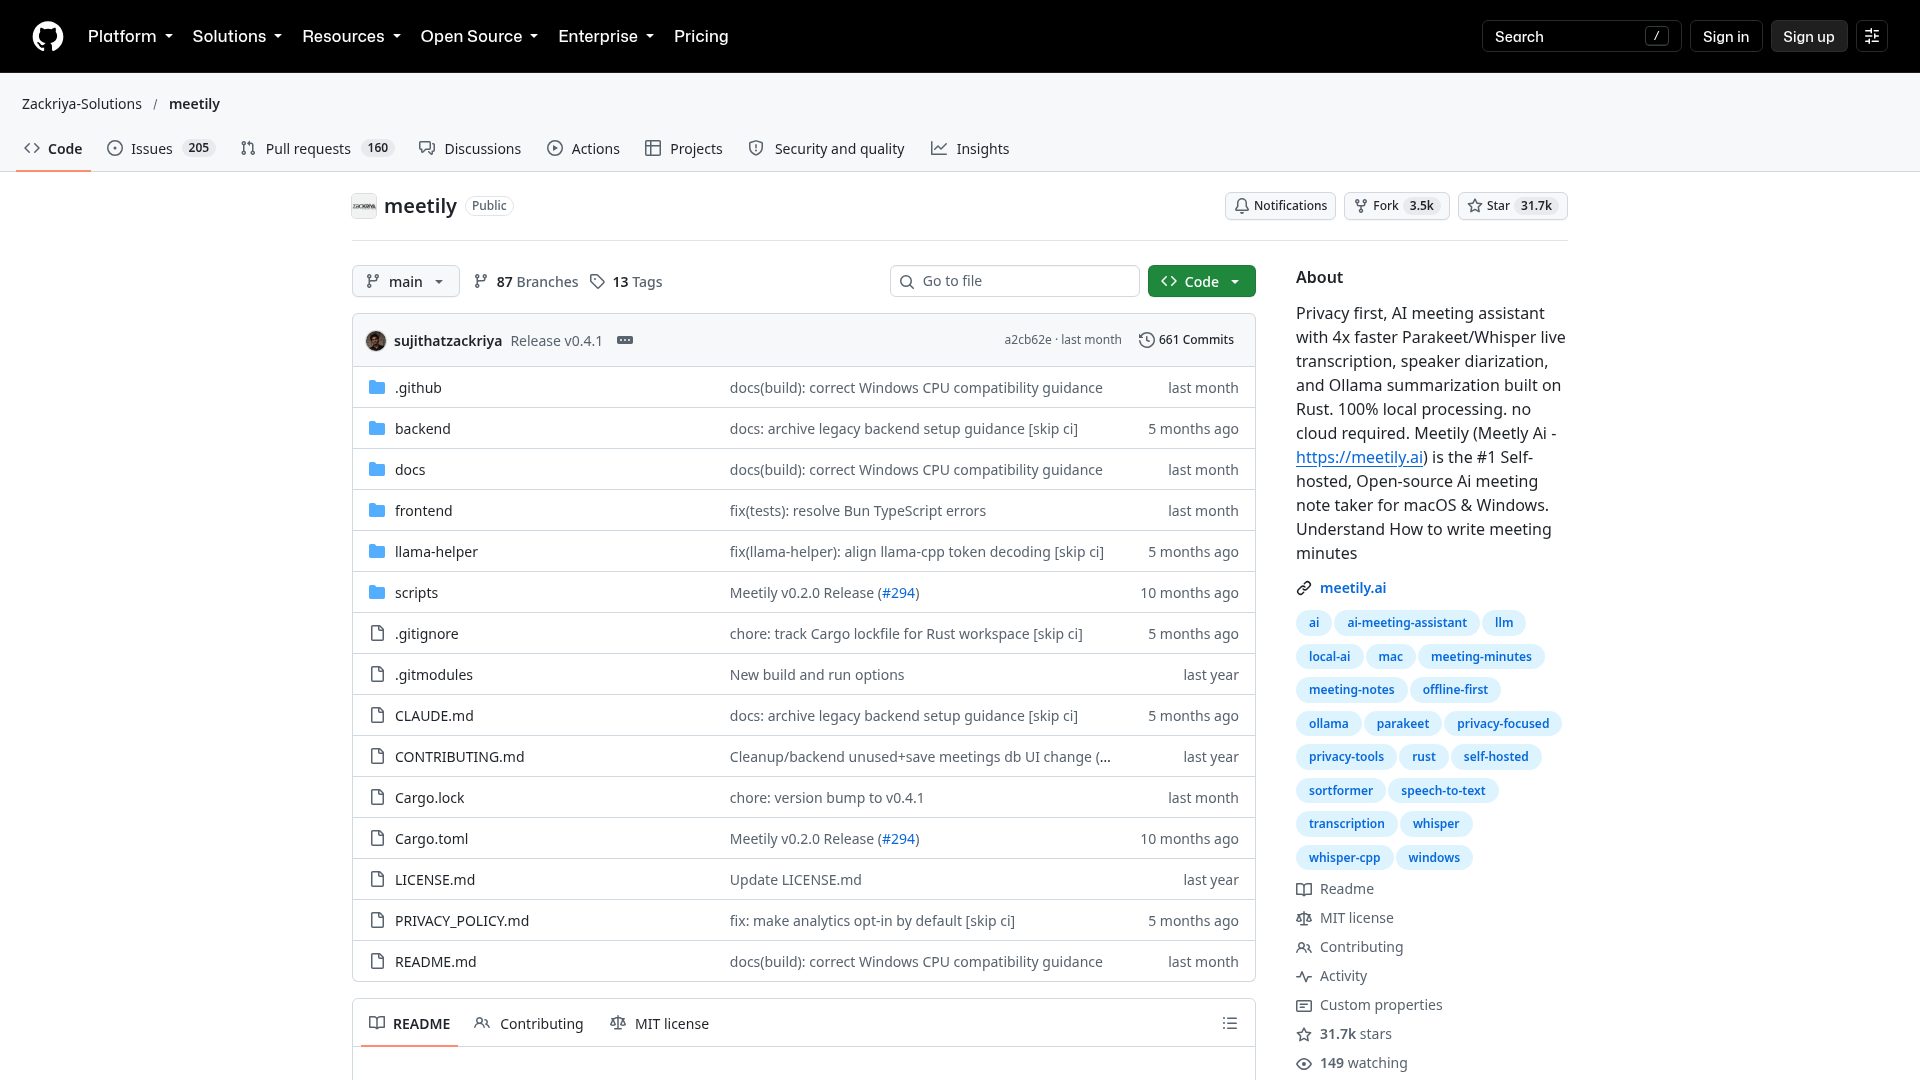This screenshot has height=1080, width=1920.
Task: Open the README outline list icon
Action: click(x=1230, y=1023)
